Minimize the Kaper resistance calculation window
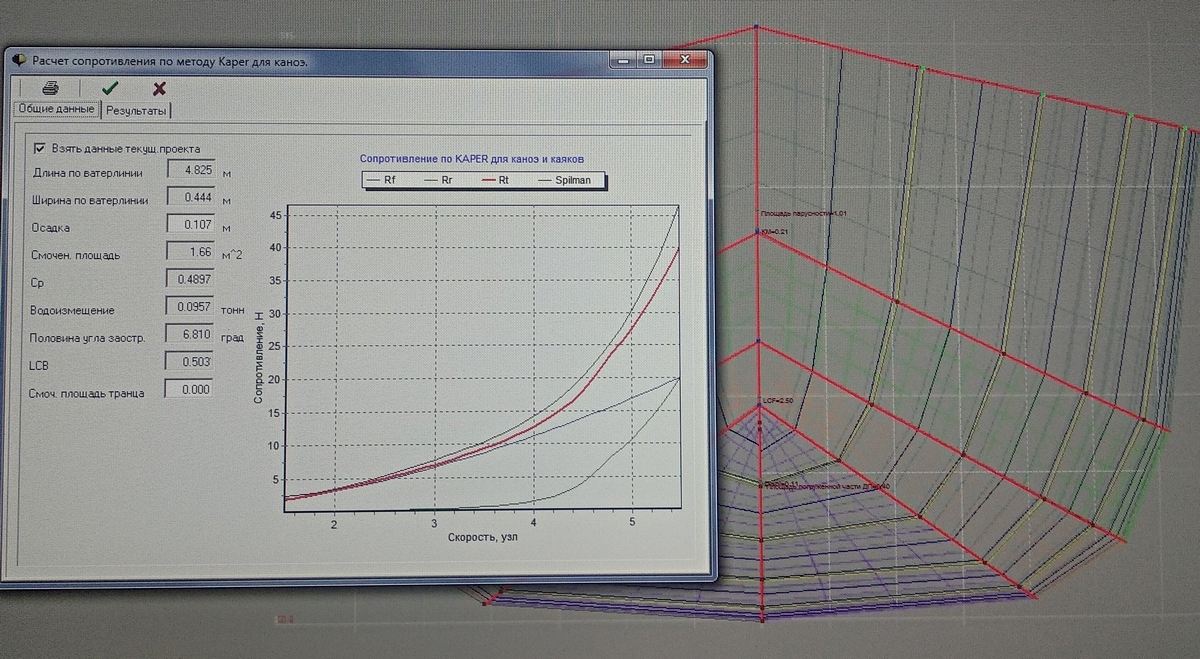Screen dimensions: 1200x659 pos(623,60)
